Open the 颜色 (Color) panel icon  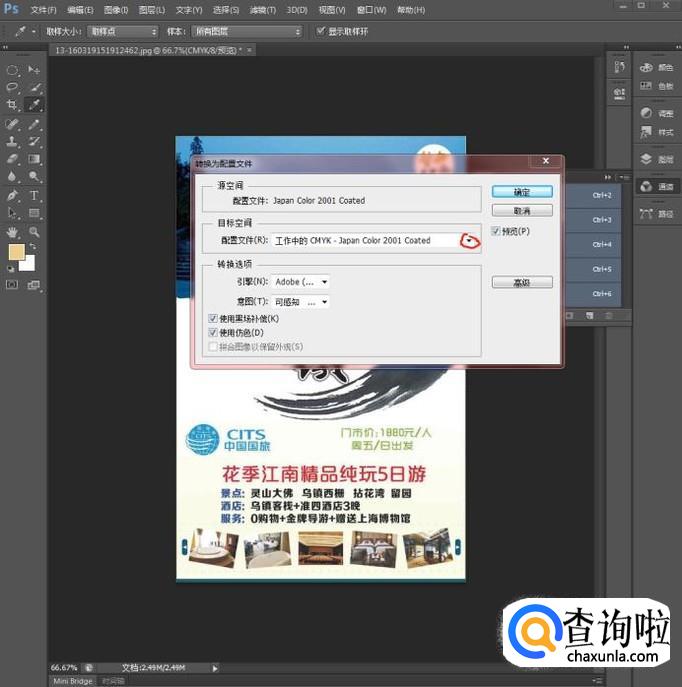click(x=657, y=67)
